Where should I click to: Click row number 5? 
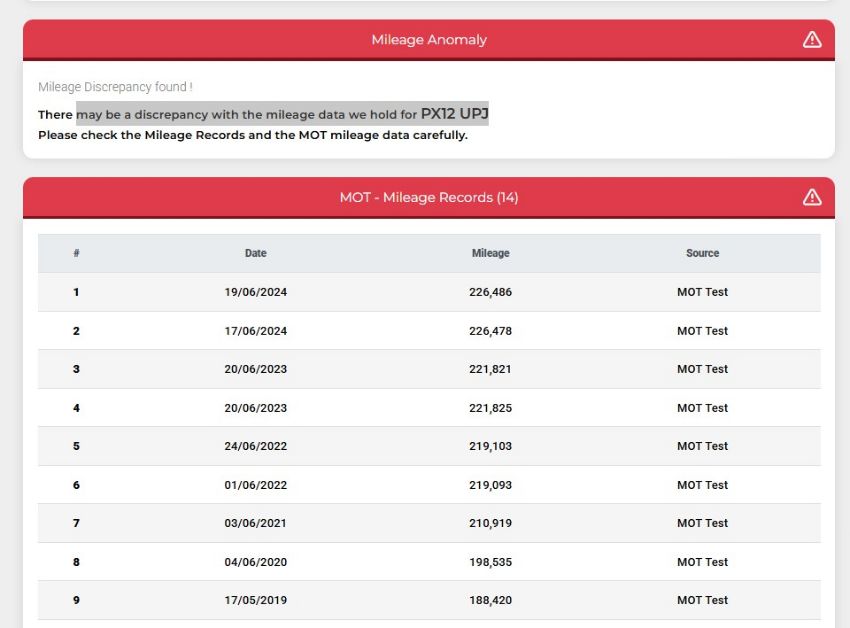tap(76, 446)
